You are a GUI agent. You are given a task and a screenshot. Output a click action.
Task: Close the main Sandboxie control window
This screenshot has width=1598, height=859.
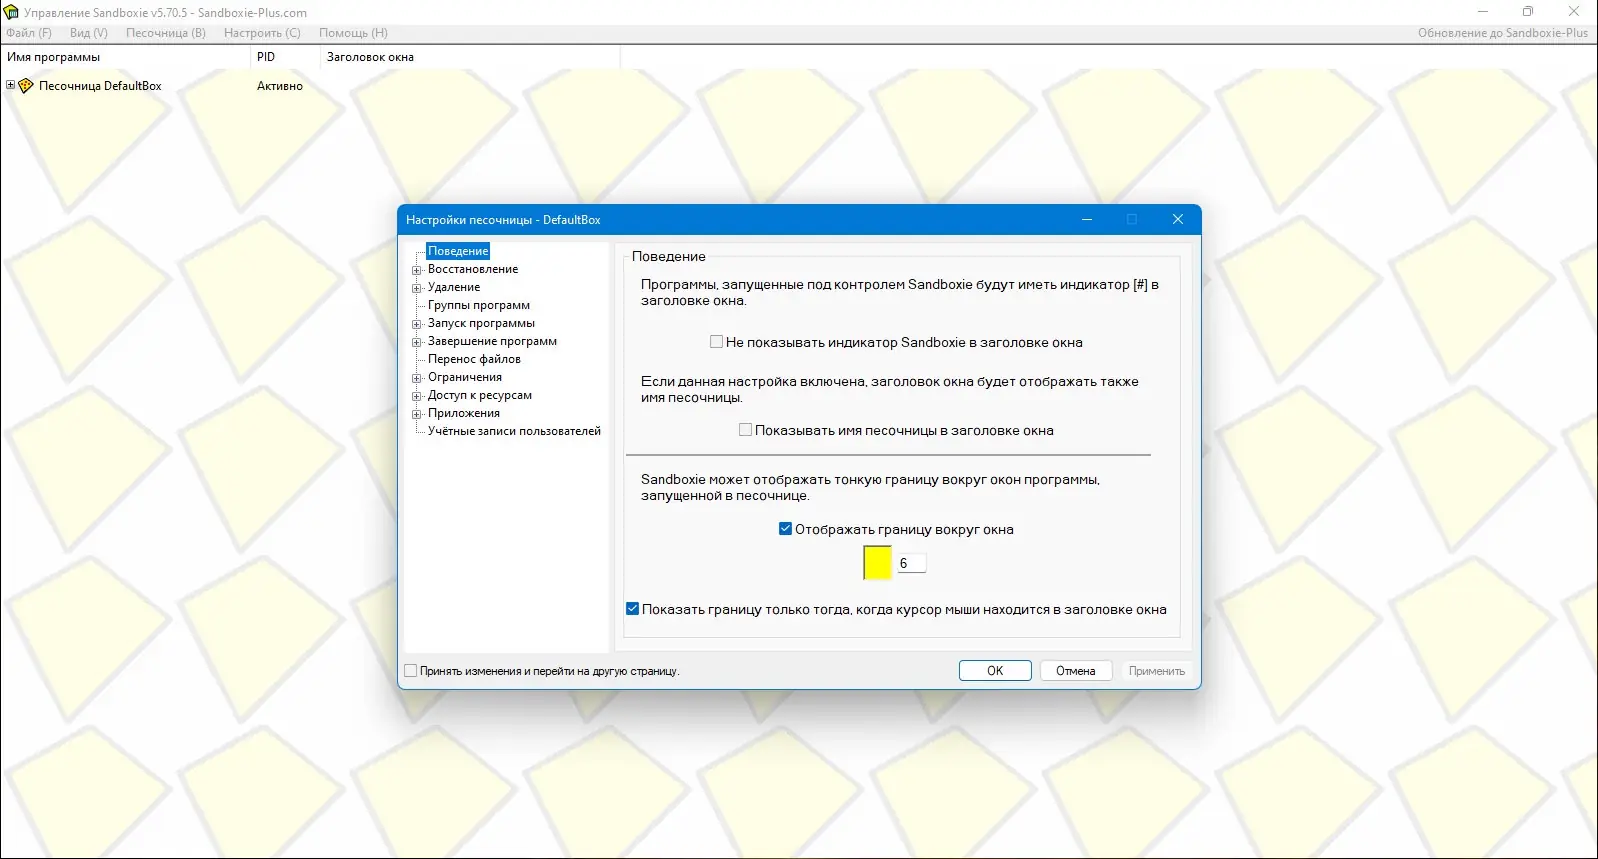(1574, 12)
